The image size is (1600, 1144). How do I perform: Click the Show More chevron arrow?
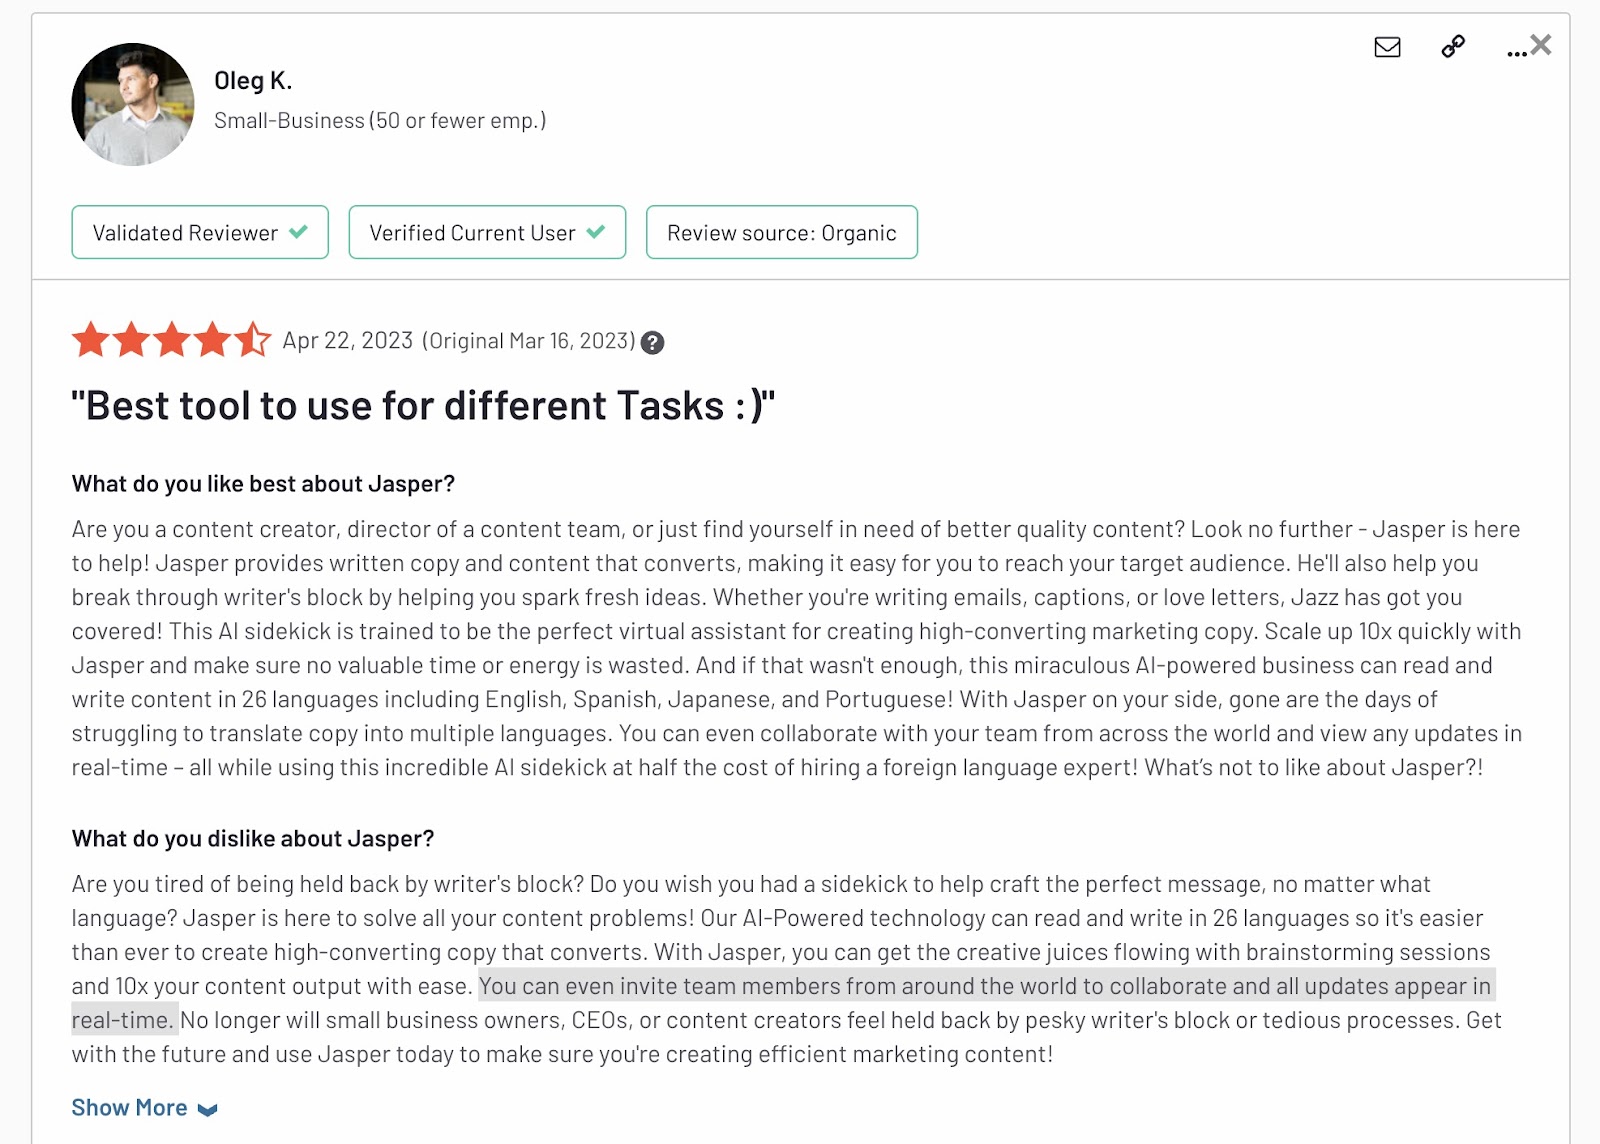point(208,1110)
